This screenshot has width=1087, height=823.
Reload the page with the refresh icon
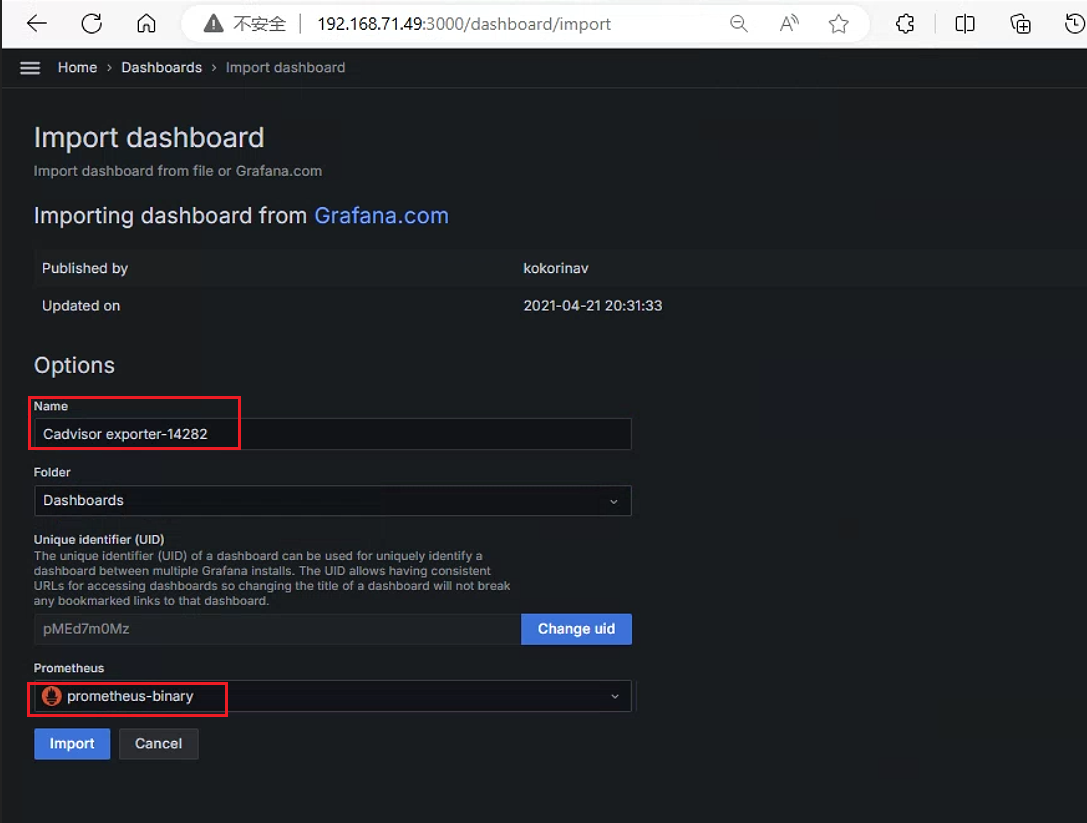(x=92, y=24)
